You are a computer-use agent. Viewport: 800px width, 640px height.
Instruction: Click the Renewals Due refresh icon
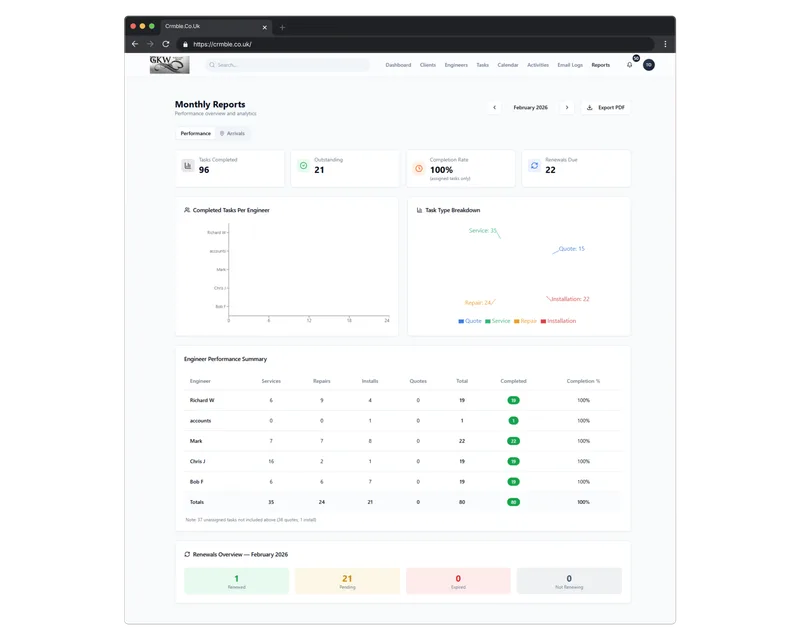click(x=534, y=166)
